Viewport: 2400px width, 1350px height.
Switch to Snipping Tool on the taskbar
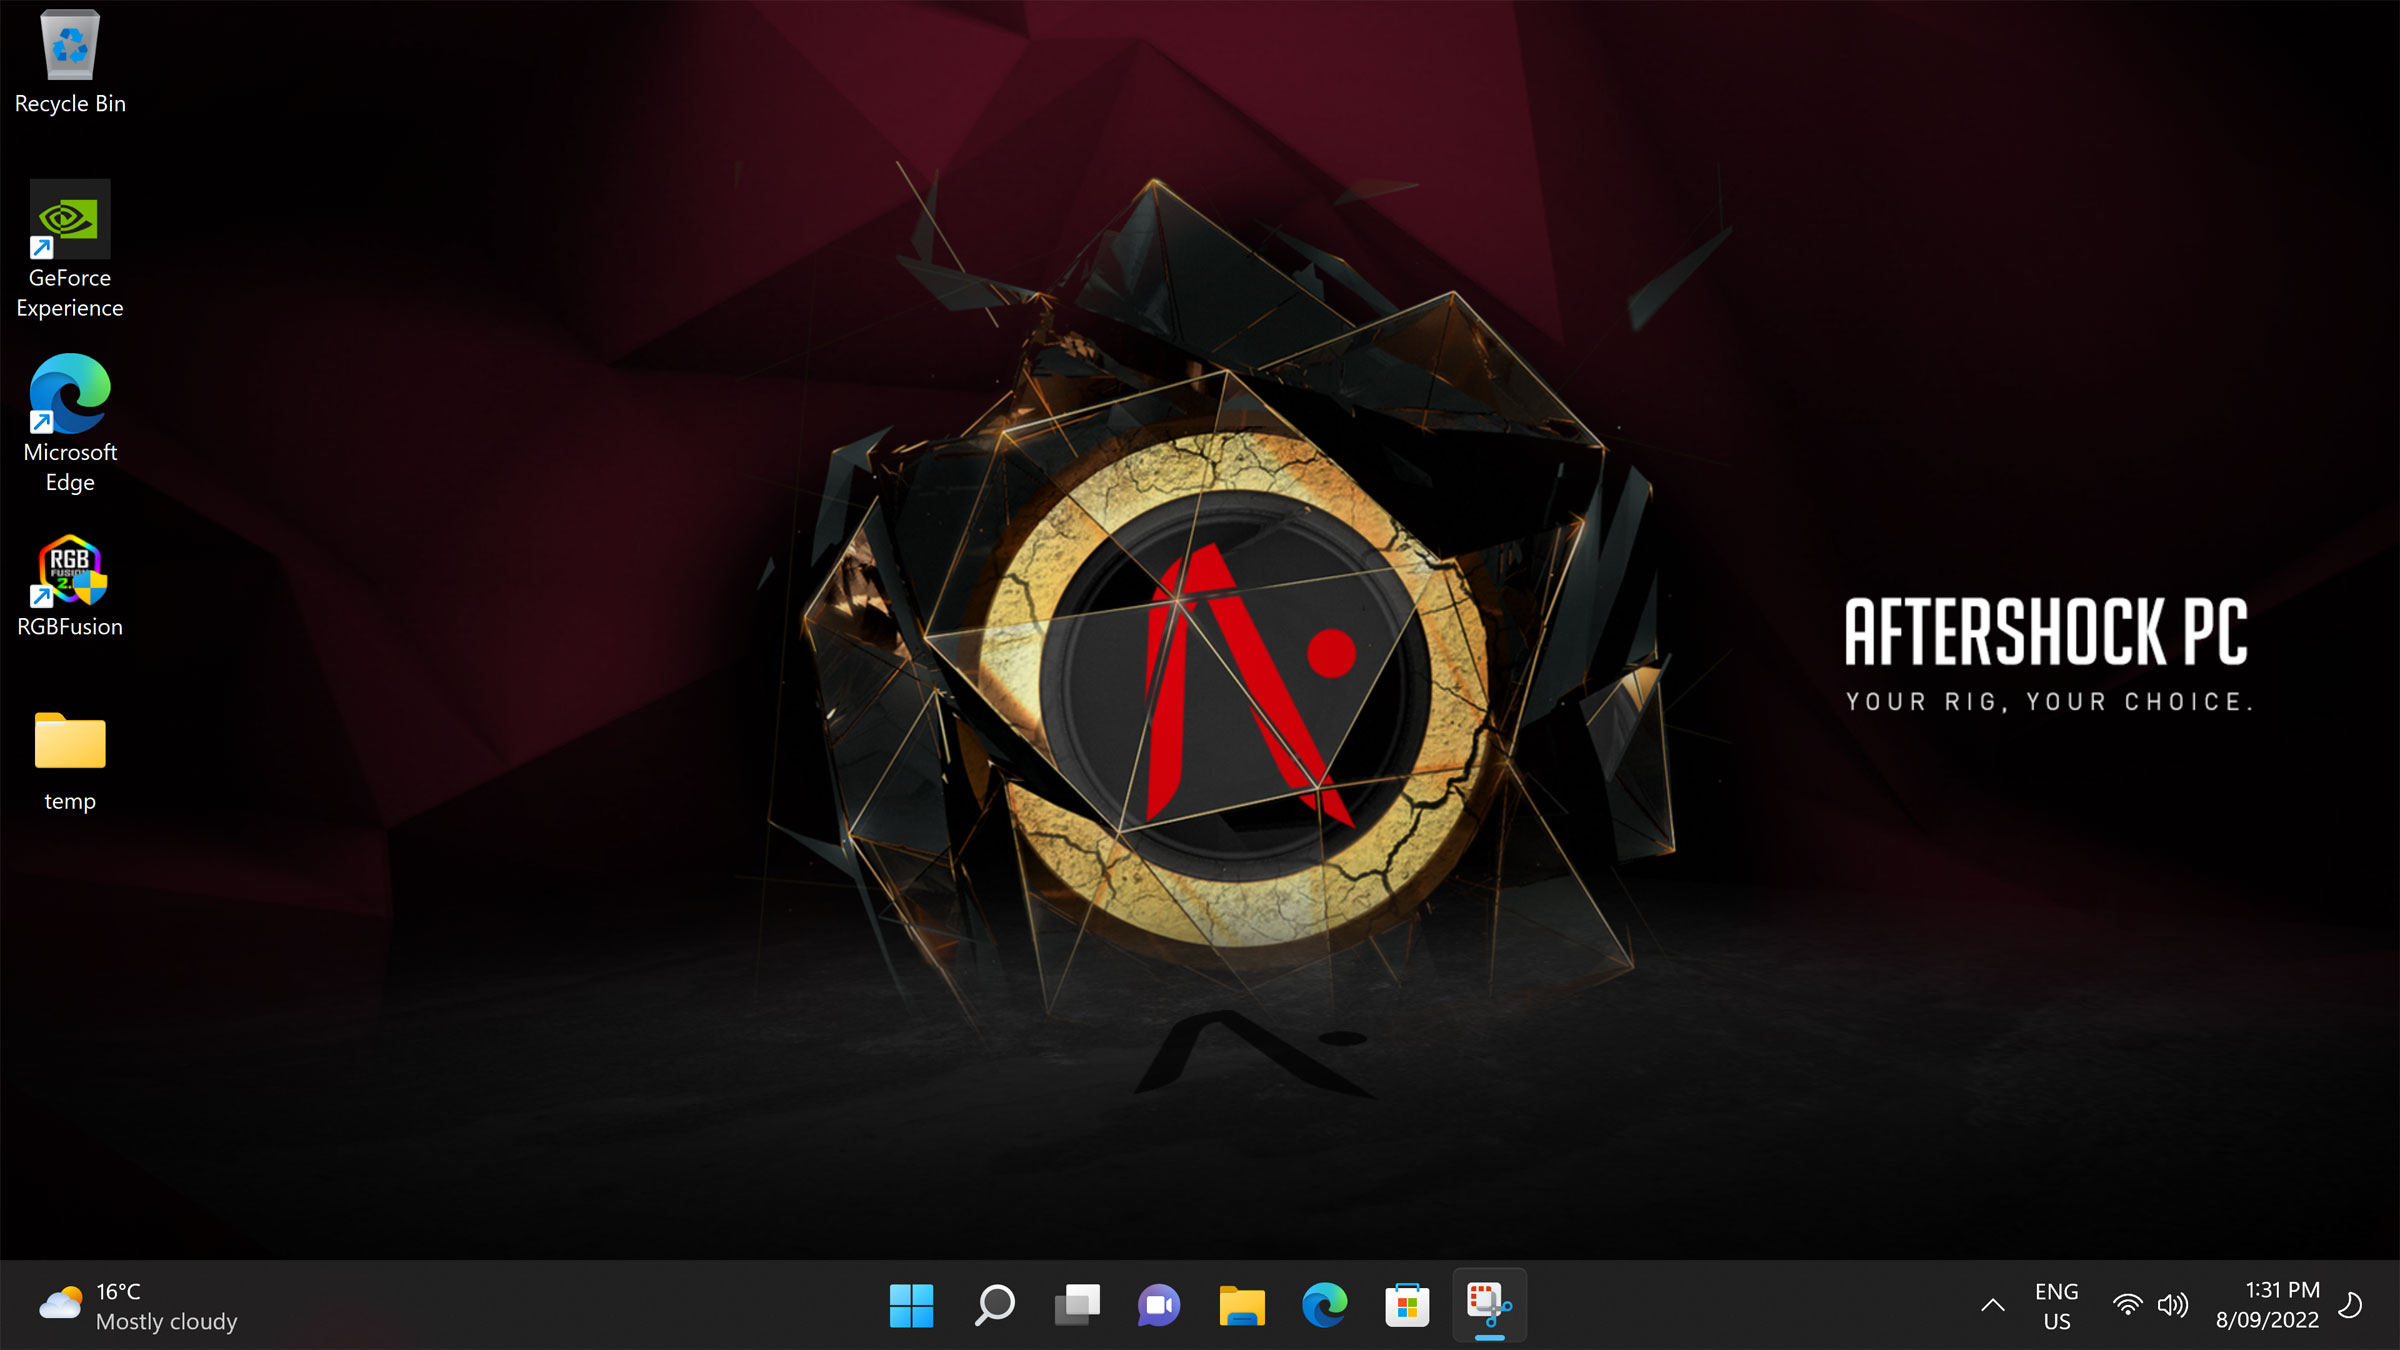(1490, 1305)
